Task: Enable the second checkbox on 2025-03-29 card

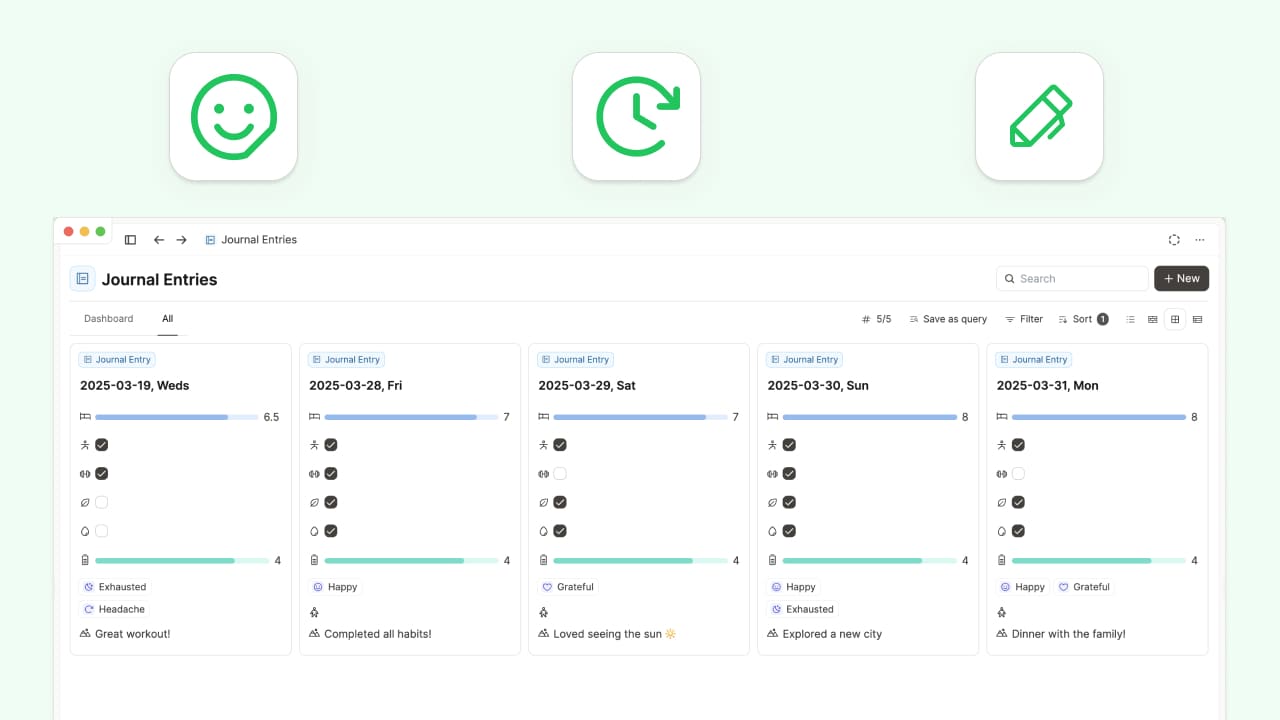Action: (x=560, y=474)
